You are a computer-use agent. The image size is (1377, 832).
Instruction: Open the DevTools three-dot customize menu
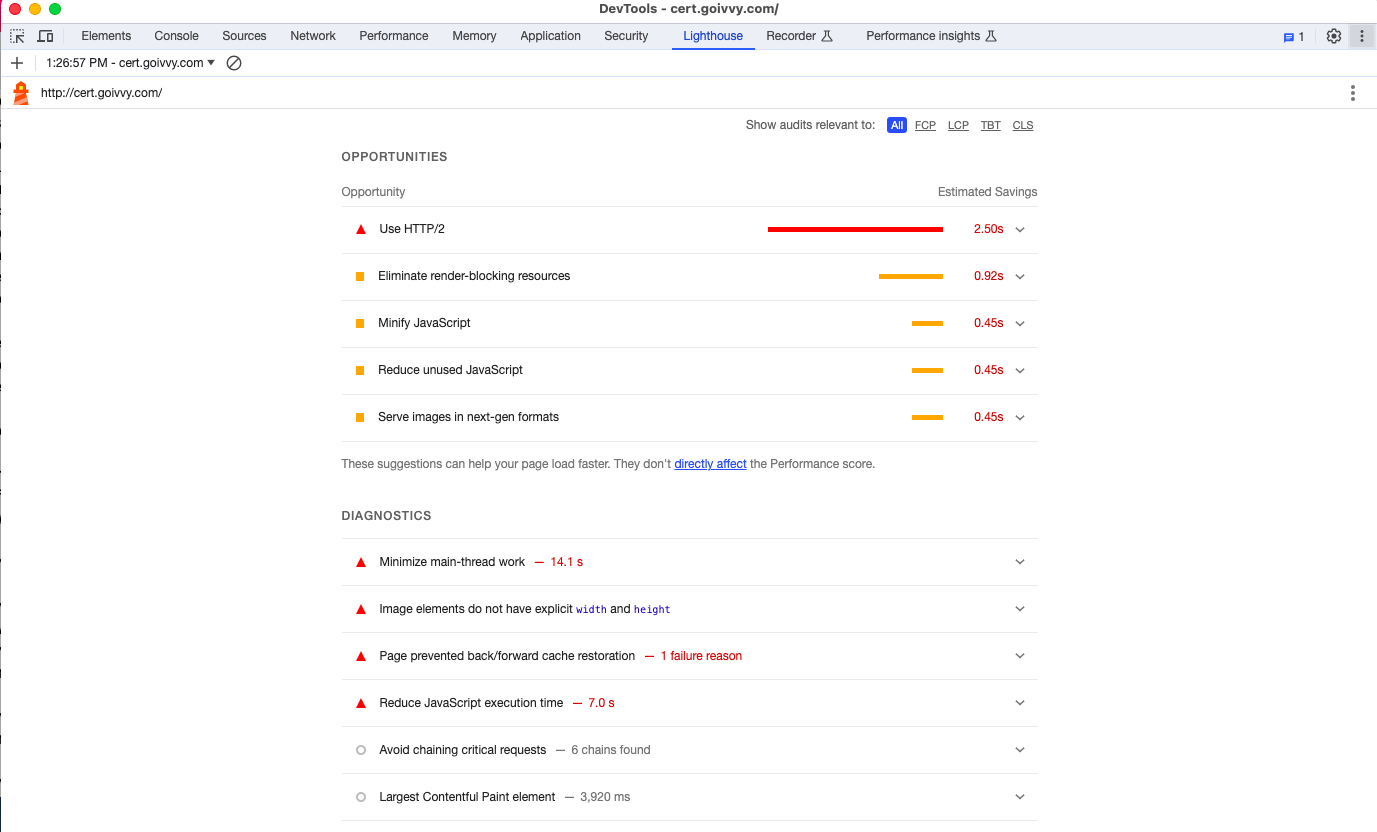pyautogui.click(x=1361, y=36)
